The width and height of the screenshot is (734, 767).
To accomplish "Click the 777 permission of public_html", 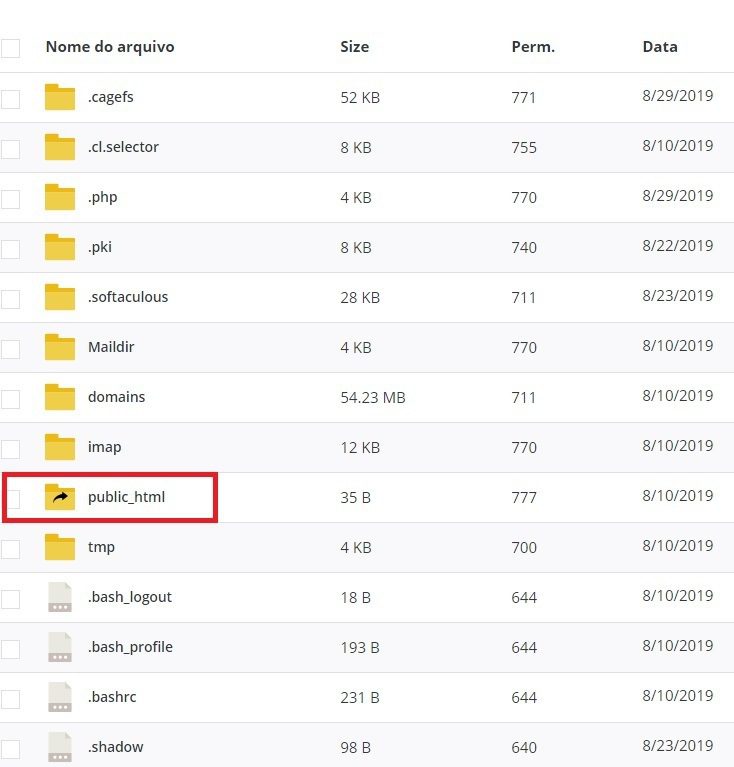I will pos(524,497).
